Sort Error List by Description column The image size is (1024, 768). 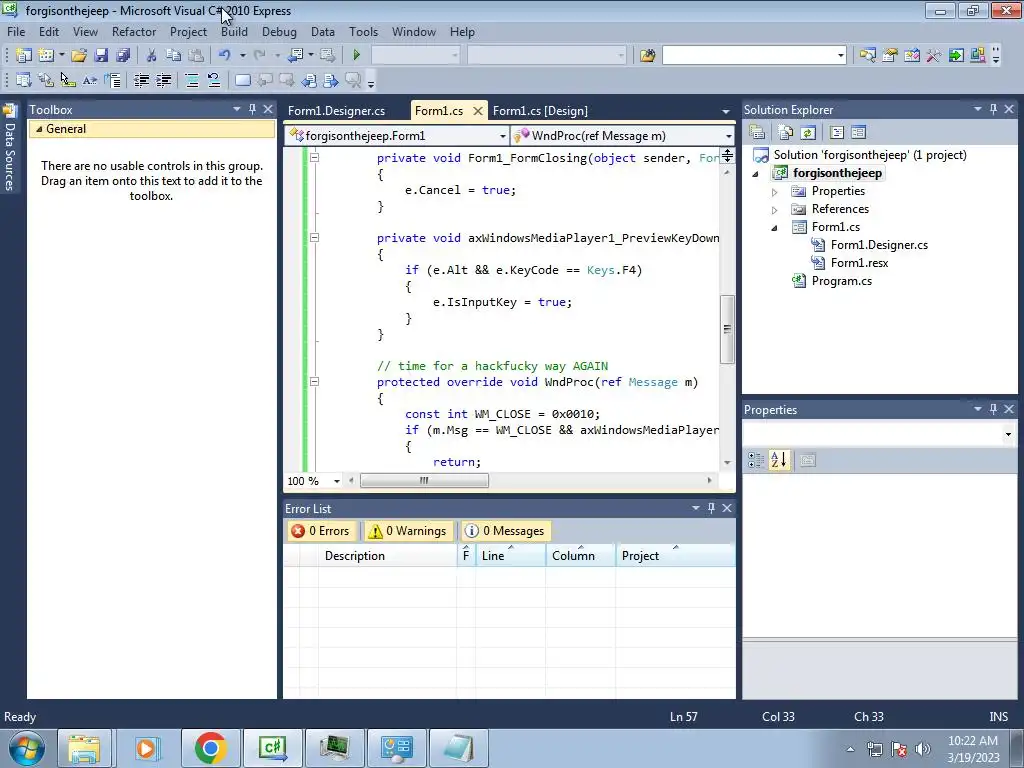[388, 556]
